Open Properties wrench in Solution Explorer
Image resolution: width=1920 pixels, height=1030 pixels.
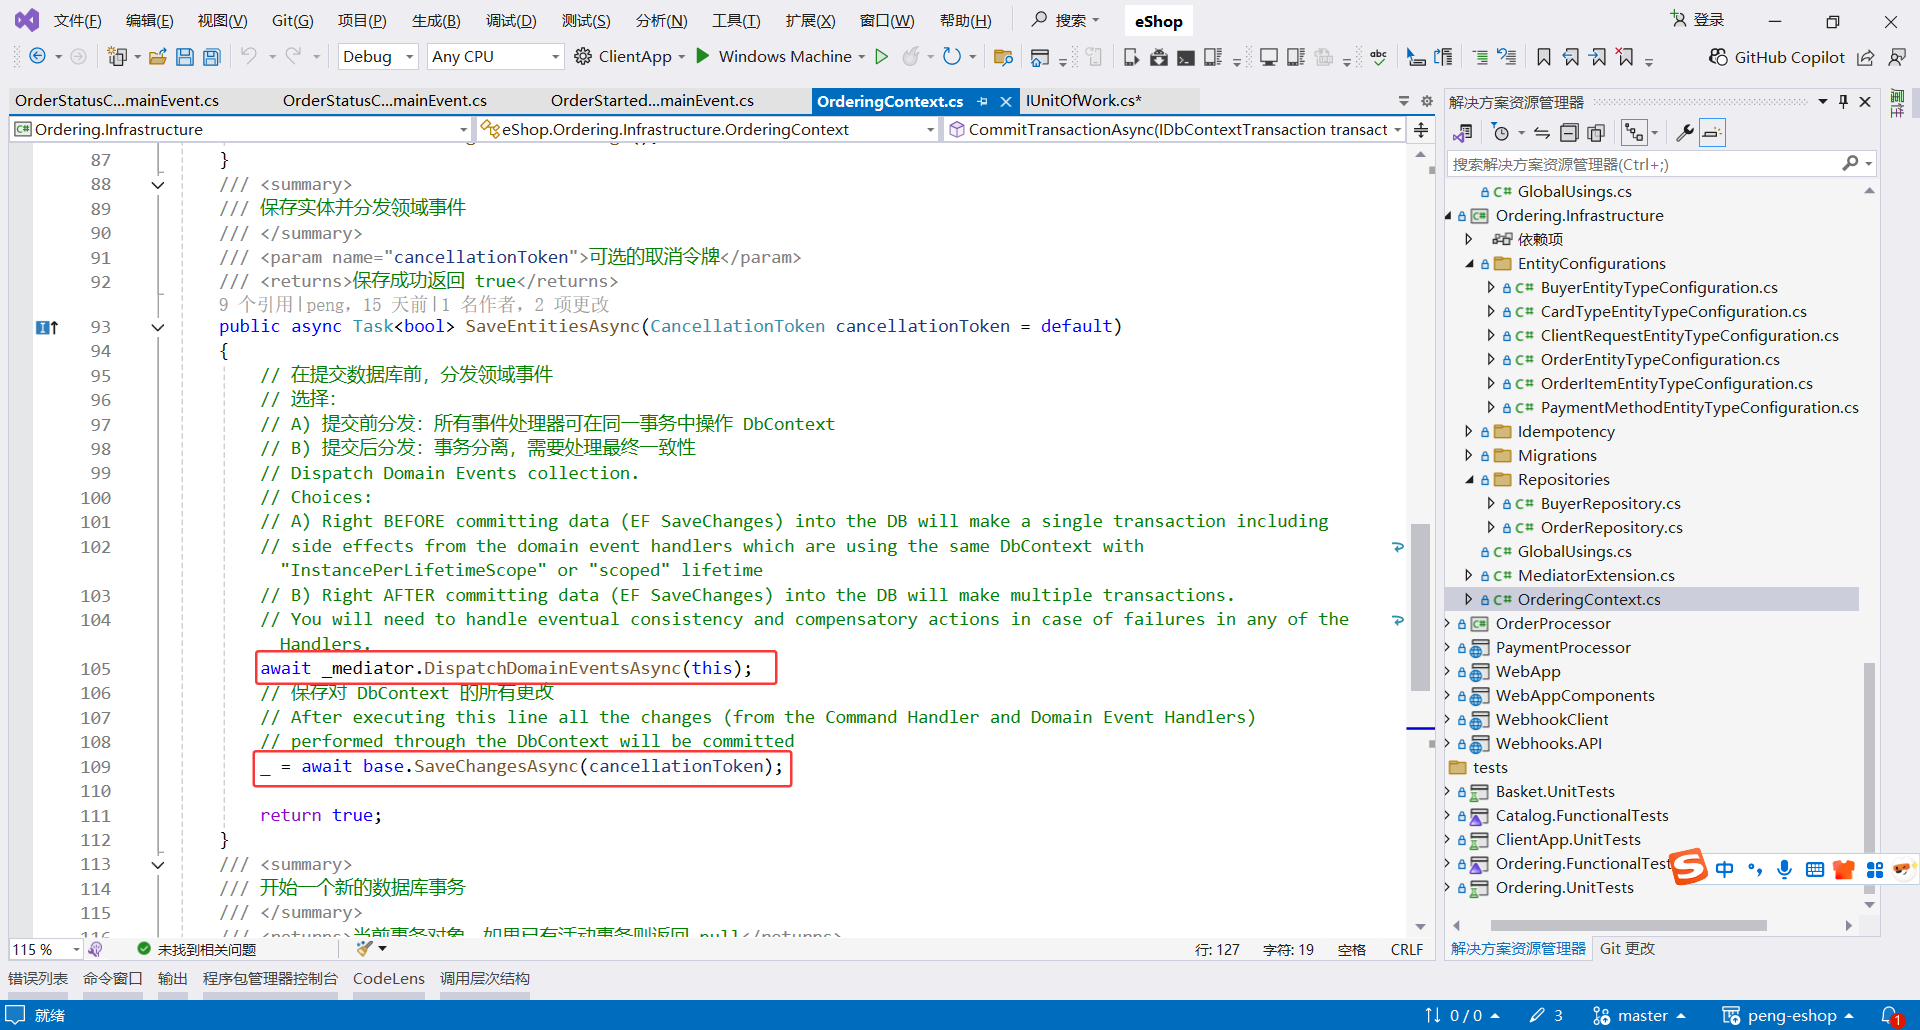pyautogui.click(x=1685, y=133)
